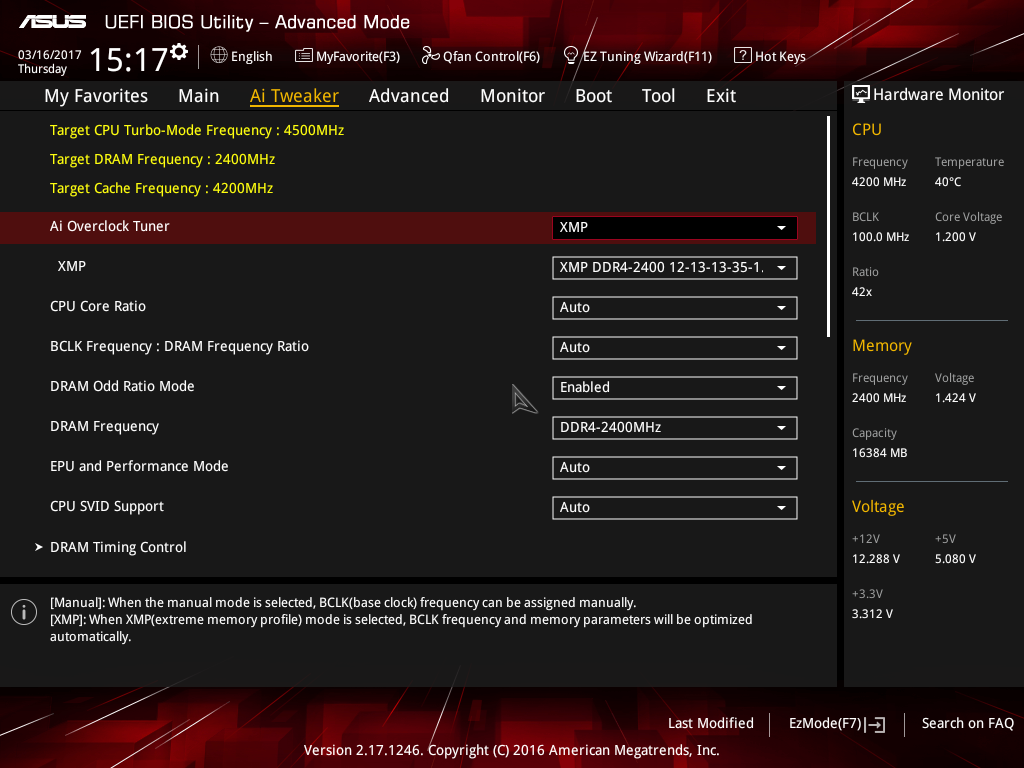Click the memory voltage 1.424 V value
Viewport: 1024px width, 768px height.
pos(955,398)
